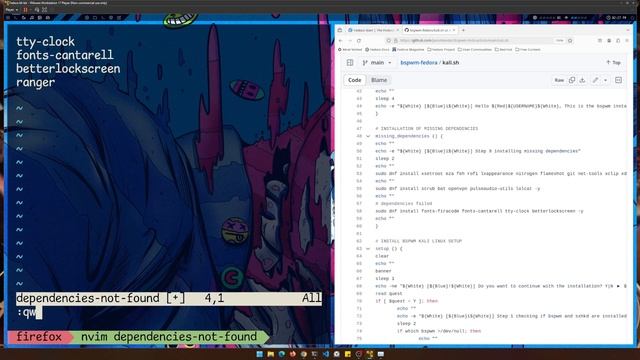The height and width of the screenshot is (360, 640).
Task: Click the nvim dependencies-not-found bar segment
Action: pos(169,337)
